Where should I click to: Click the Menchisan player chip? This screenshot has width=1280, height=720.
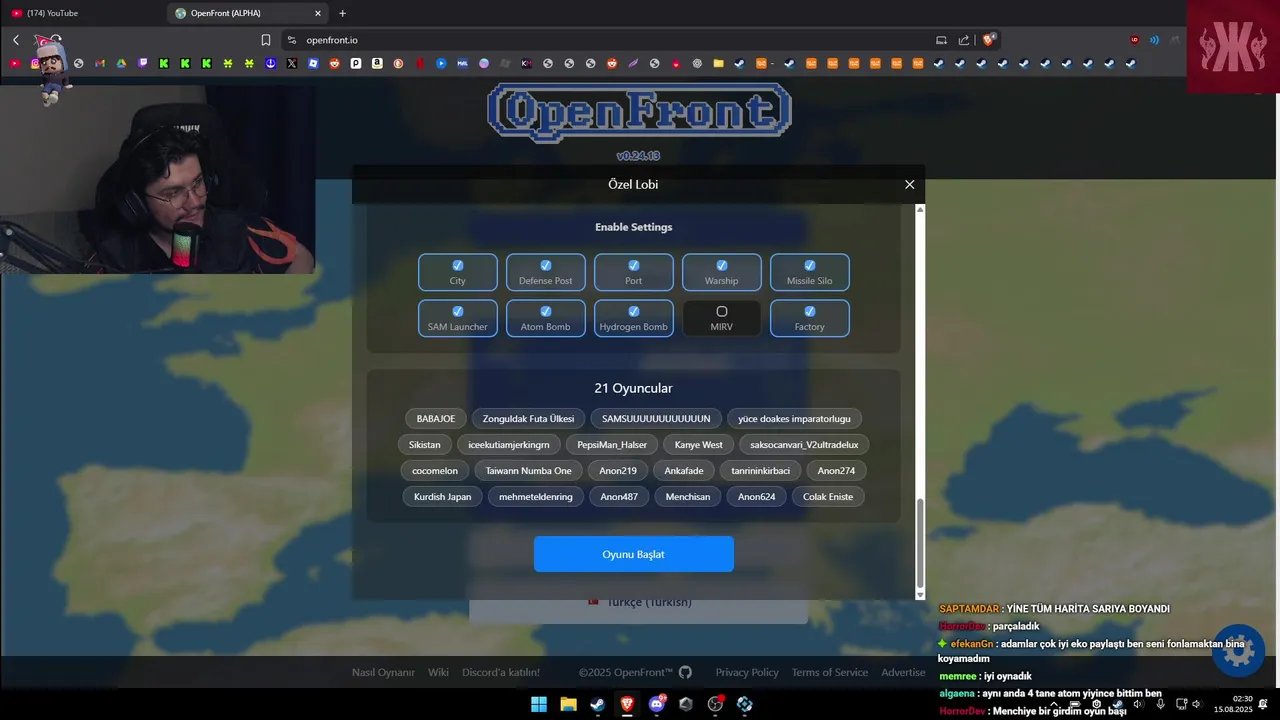point(688,496)
